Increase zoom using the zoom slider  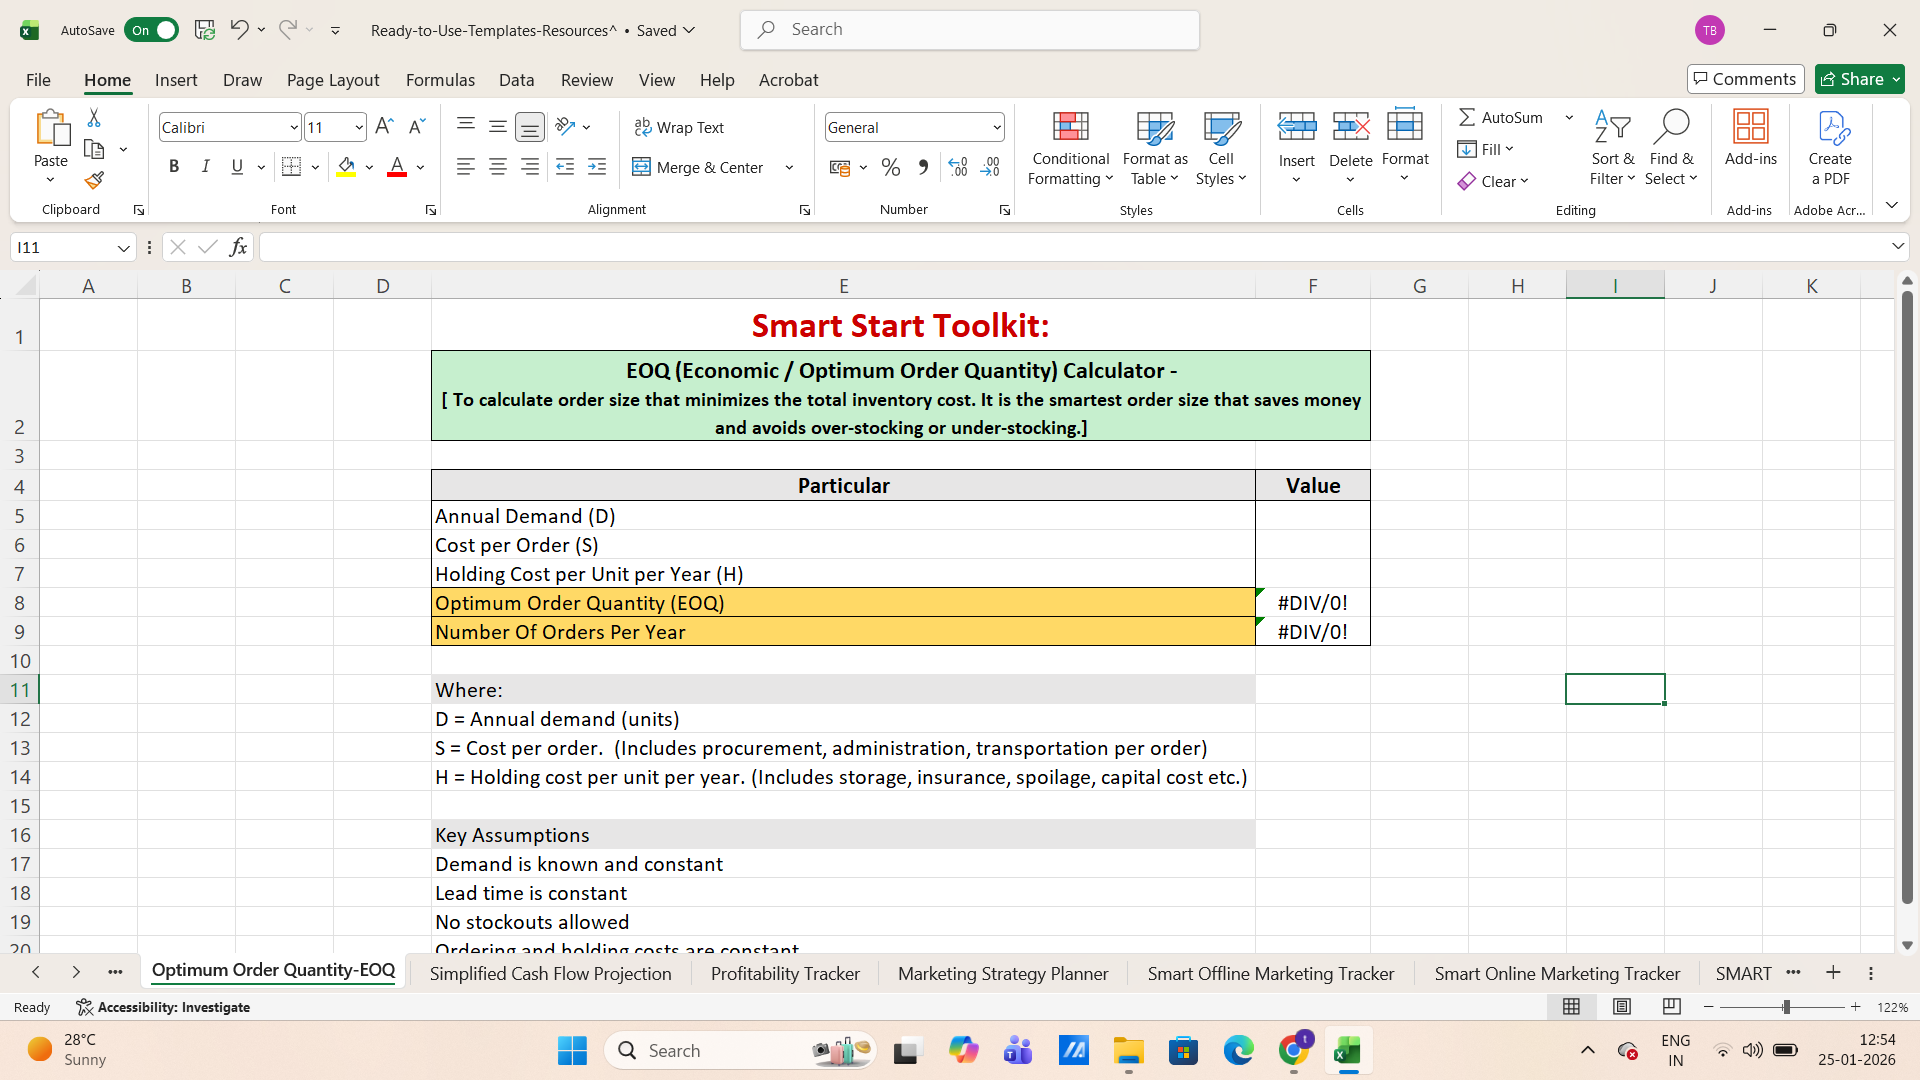[1855, 1007]
